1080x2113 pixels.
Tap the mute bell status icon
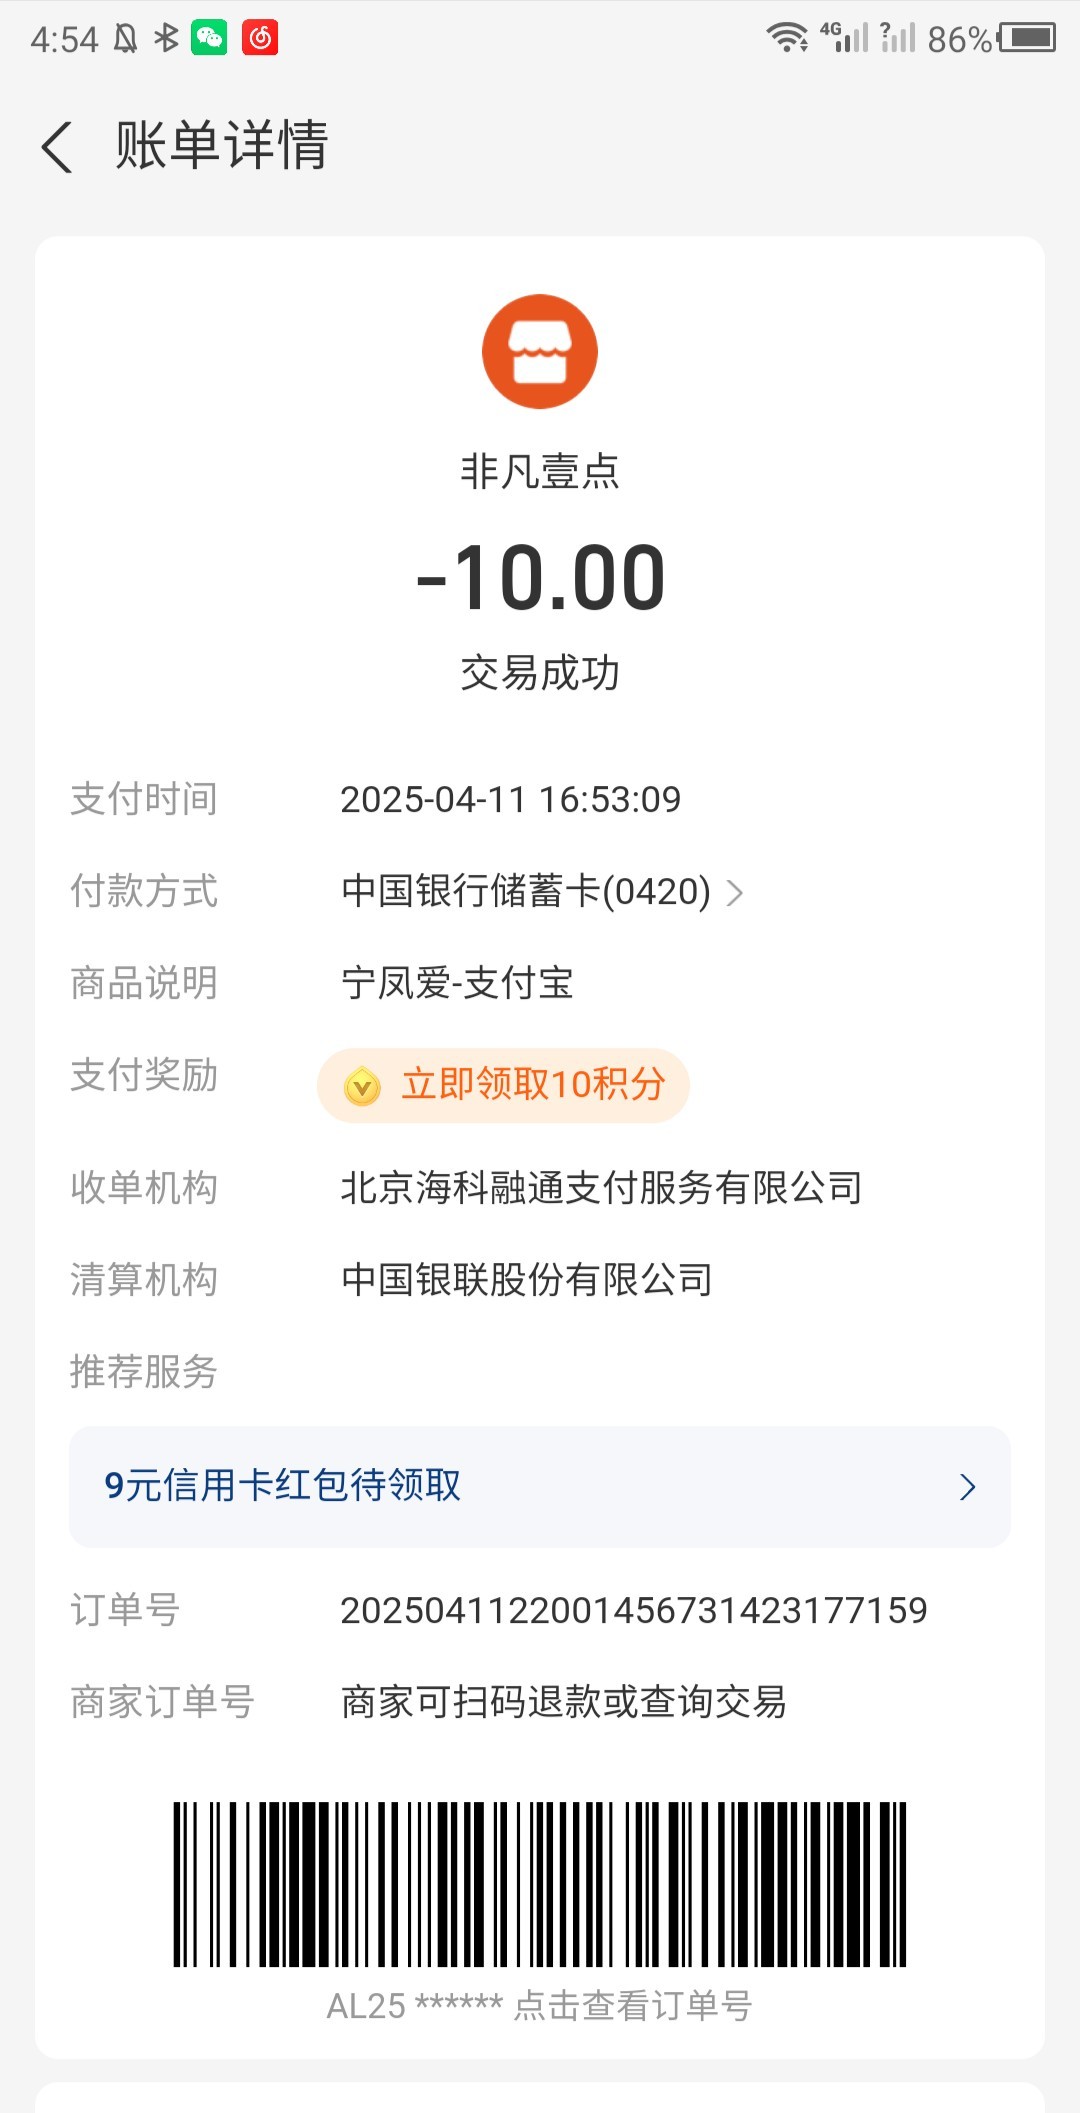click(x=125, y=38)
